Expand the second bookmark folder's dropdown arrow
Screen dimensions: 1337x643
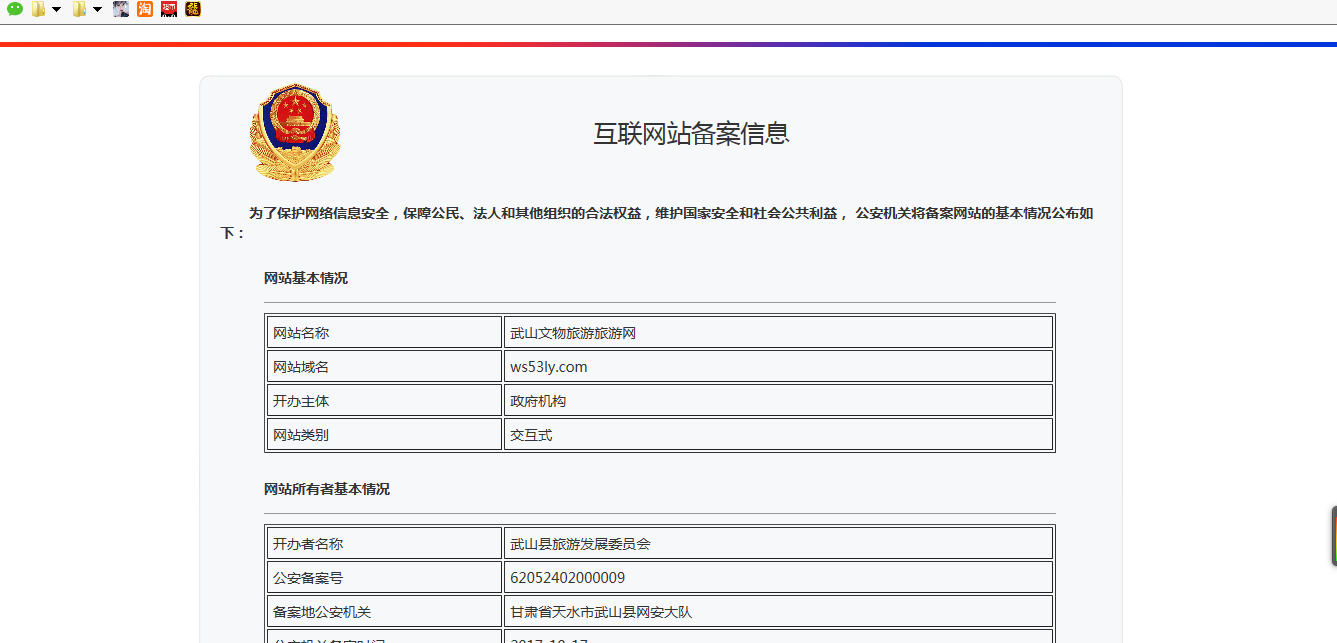(x=97, y=9)
